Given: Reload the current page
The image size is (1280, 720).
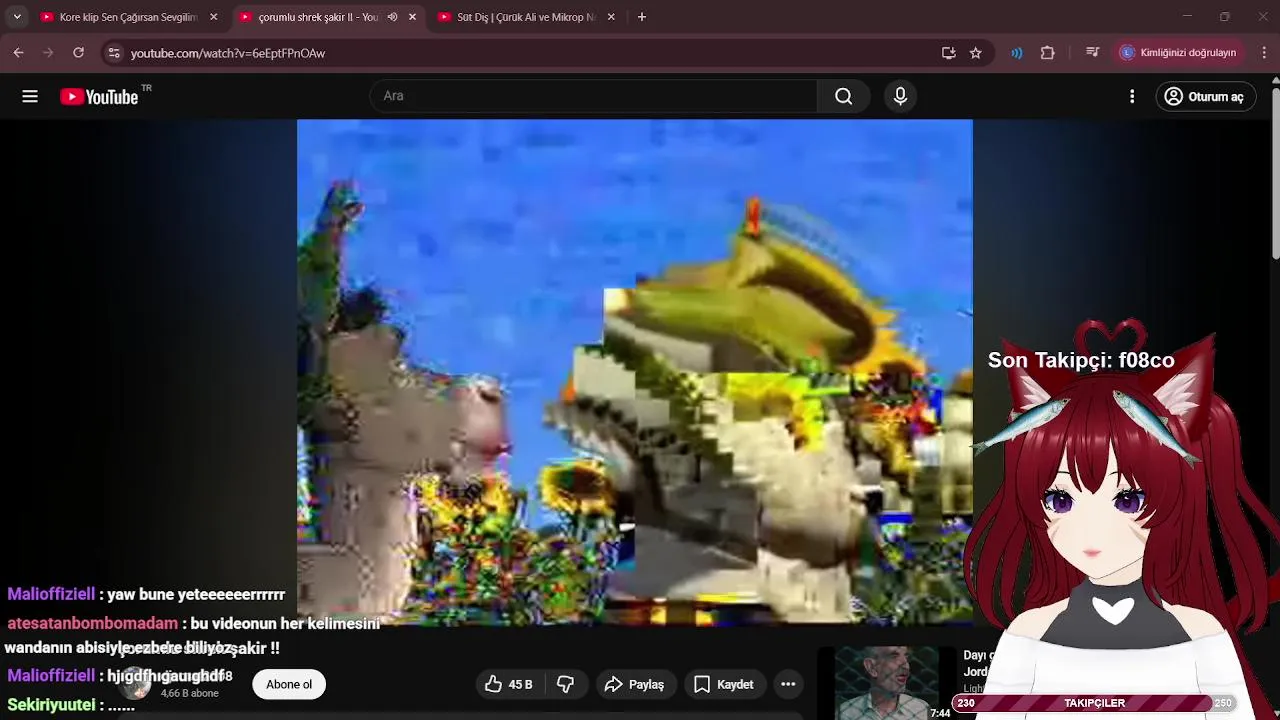Looking at the screenshot, I should click(78, 53).
